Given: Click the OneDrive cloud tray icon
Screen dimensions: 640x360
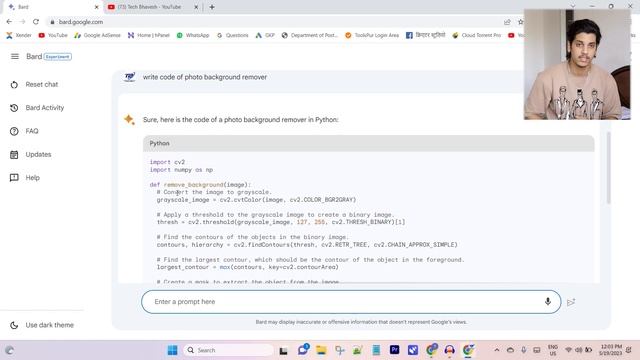Looking at the screenshot, I should point(510,350).
